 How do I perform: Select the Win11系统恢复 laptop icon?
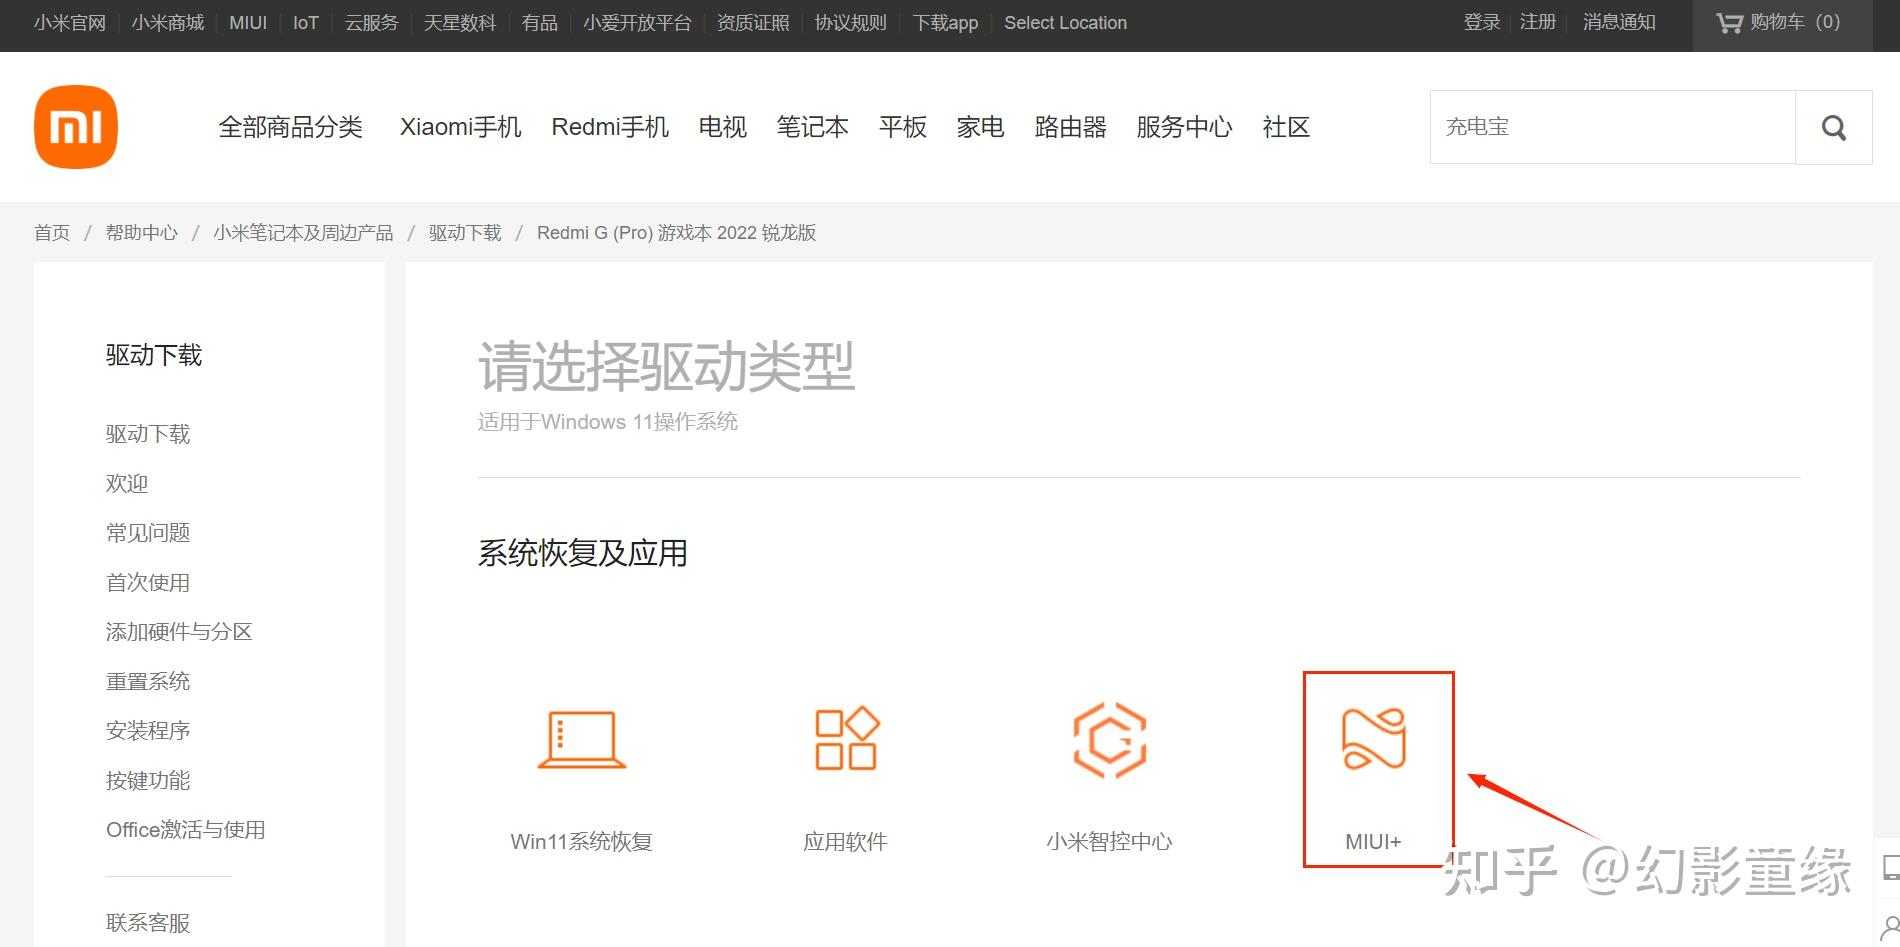point(582,740)
